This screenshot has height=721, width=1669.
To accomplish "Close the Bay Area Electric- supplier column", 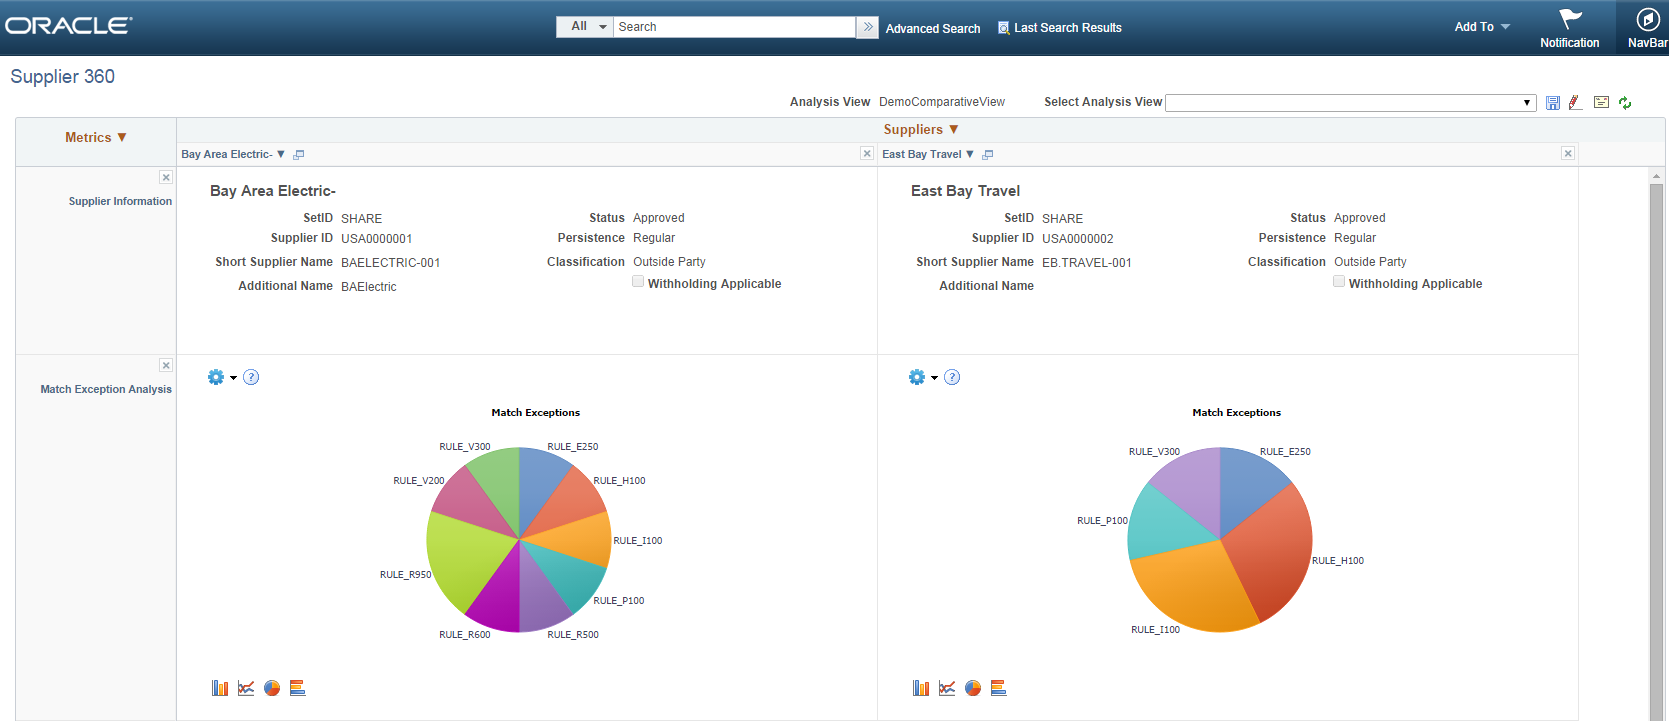I will pyautogui.click(x=867, y=153).
